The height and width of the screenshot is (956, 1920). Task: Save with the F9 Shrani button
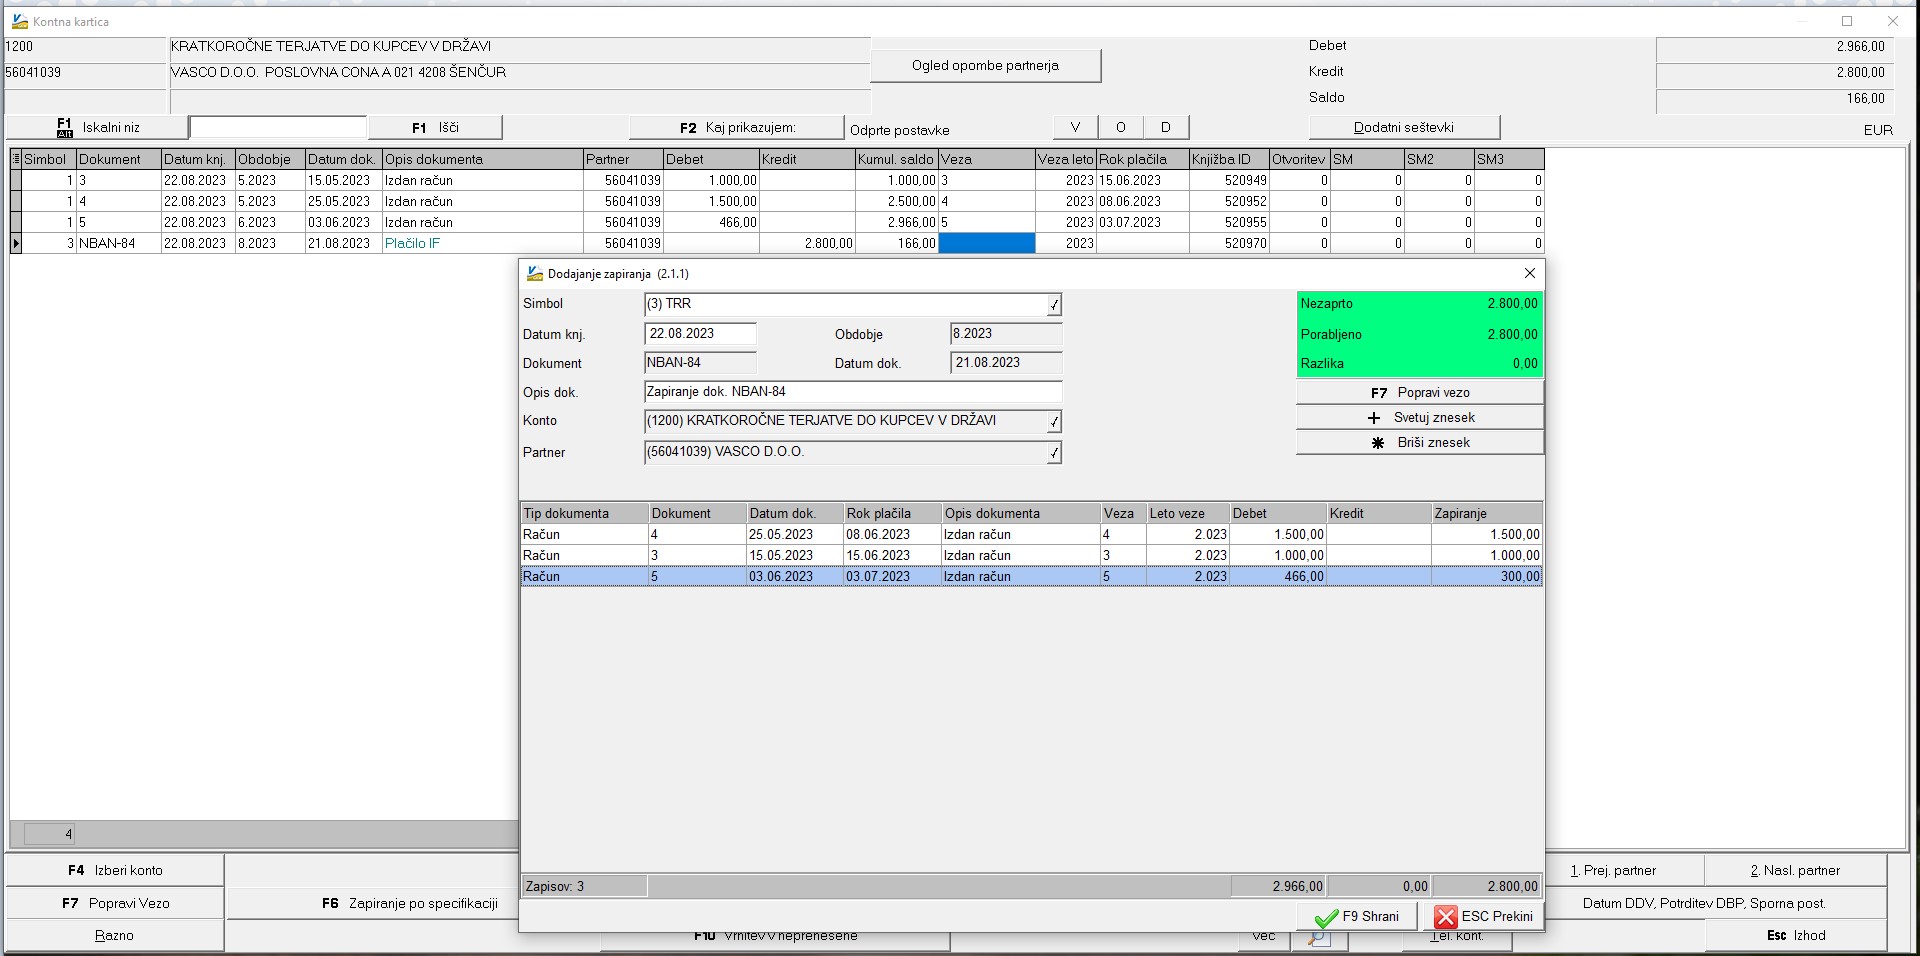click(1357, 916)
